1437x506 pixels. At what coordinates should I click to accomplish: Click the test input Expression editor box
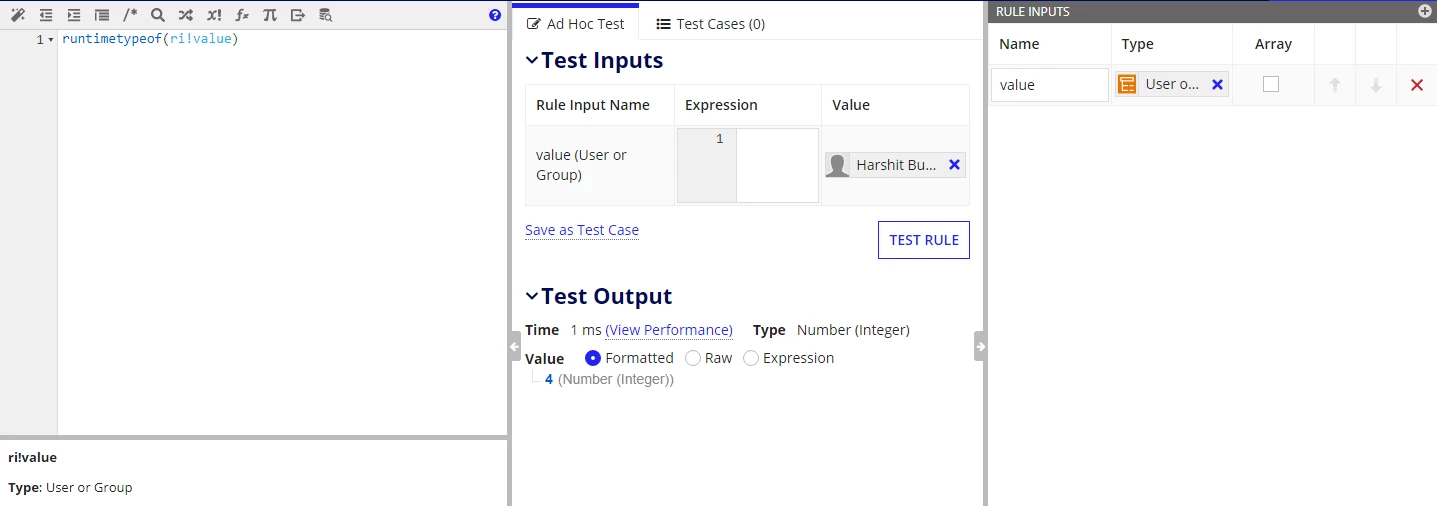click(x=748, y=165)
